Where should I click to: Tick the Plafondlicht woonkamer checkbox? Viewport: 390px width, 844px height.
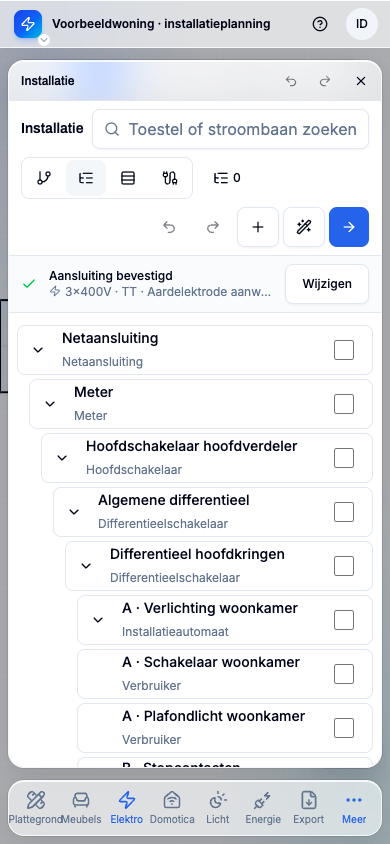(344, 728)
